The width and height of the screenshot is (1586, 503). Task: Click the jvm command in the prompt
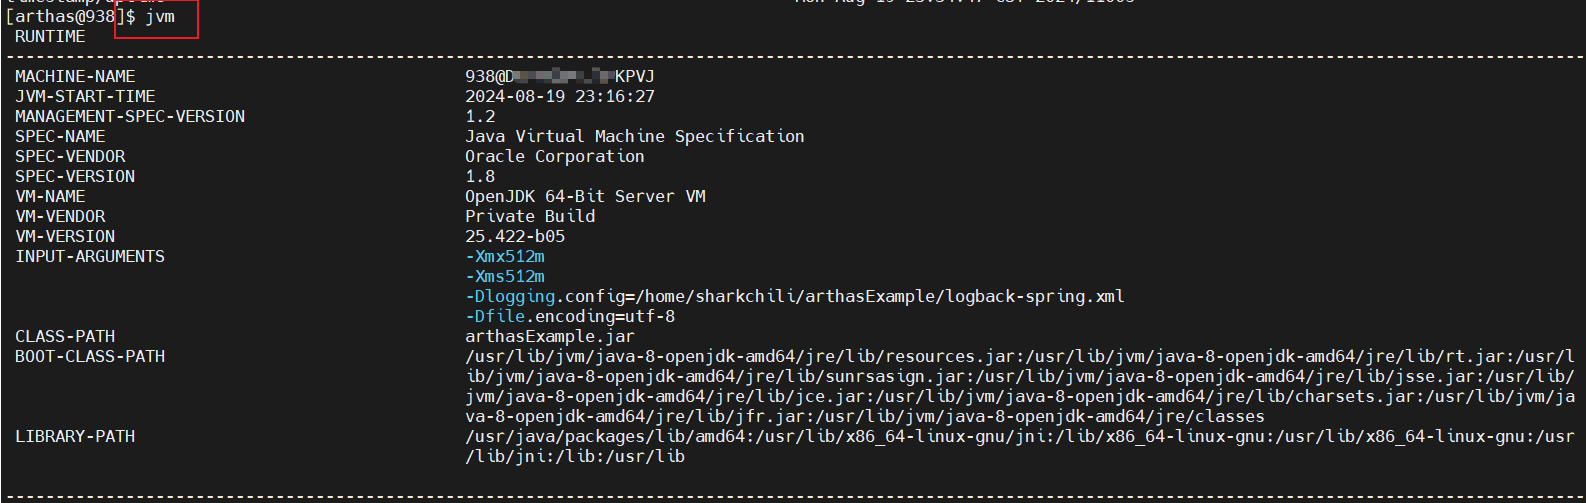[x=160, y=17]
